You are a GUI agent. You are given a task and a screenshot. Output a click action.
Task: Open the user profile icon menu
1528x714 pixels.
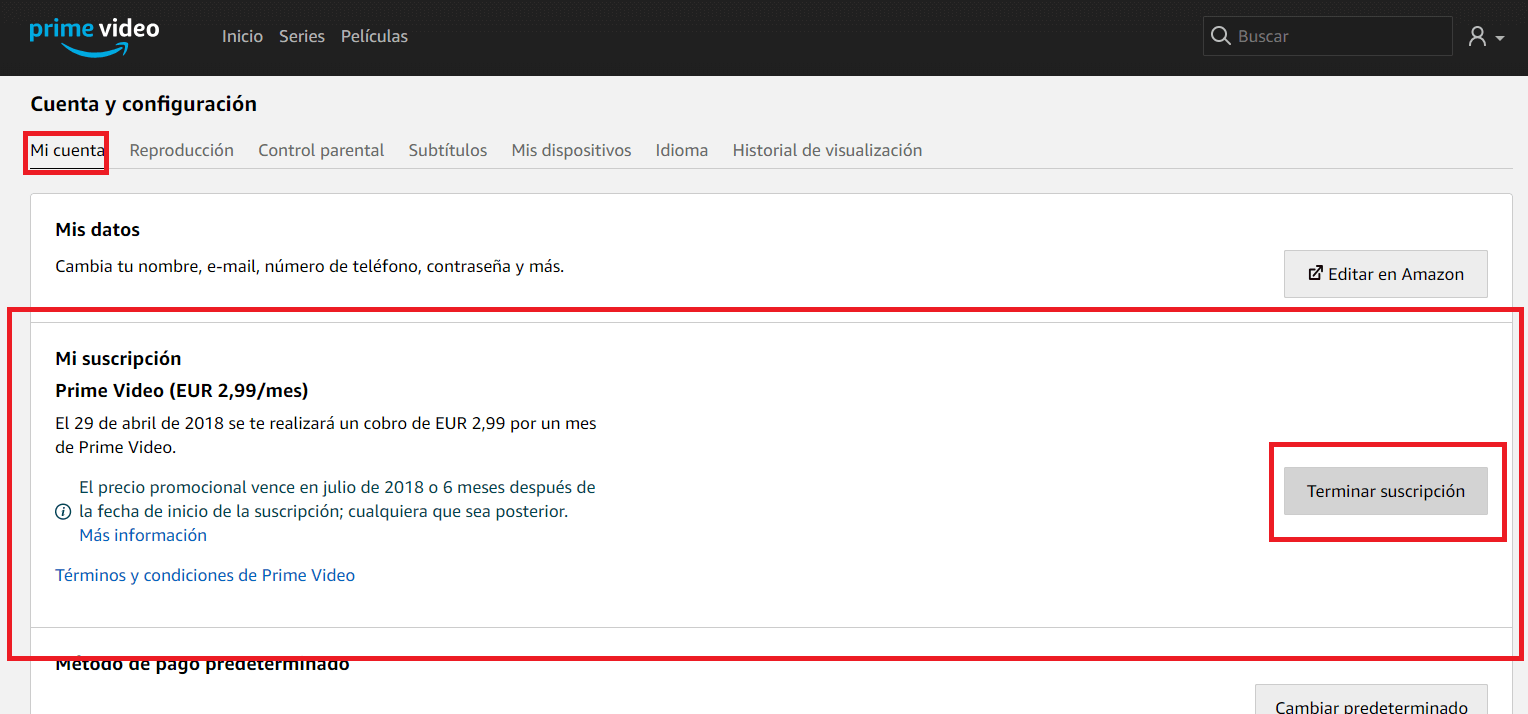(1477, 37)
